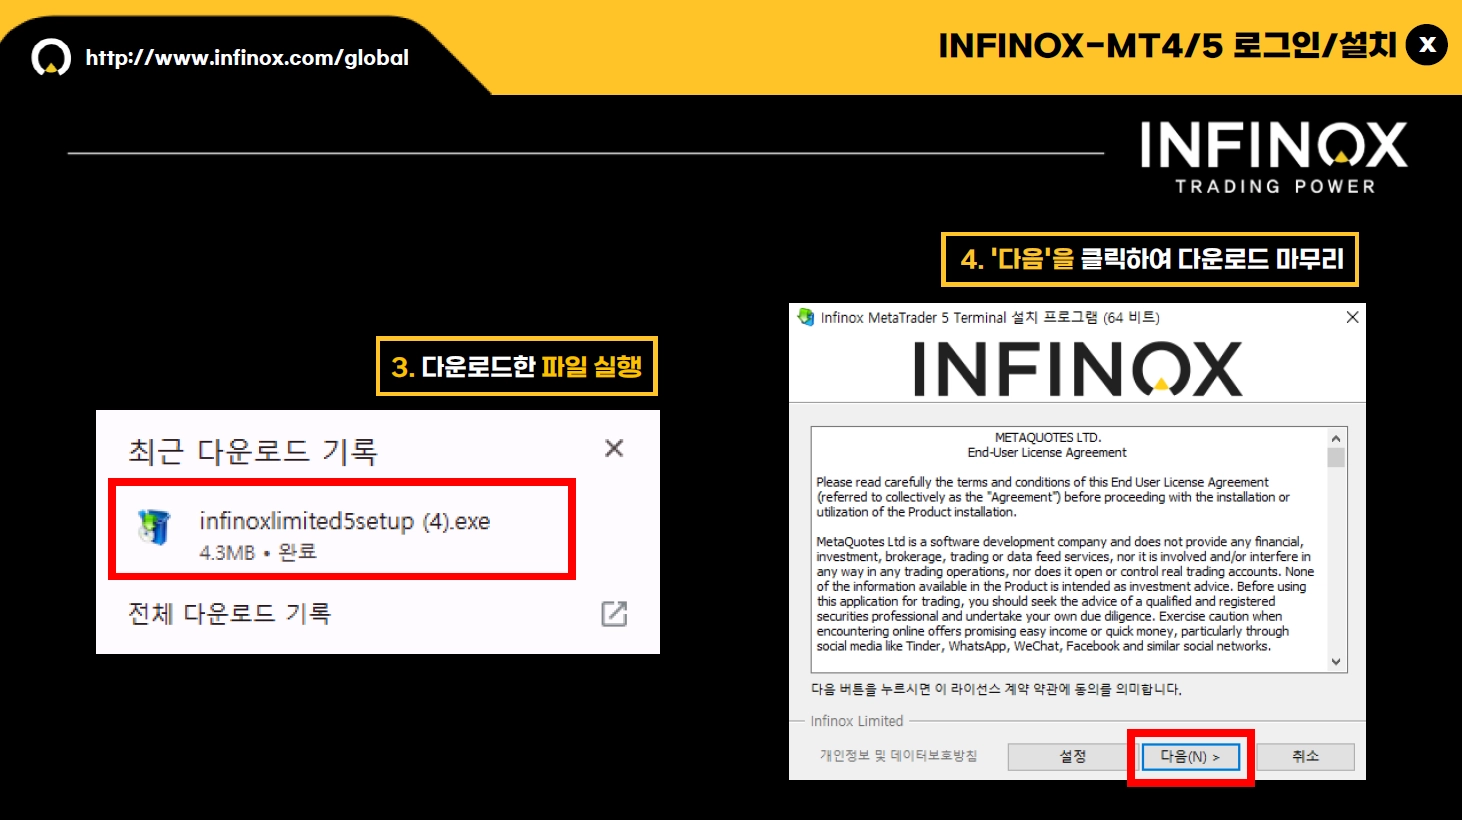Click the MetaTrader installer title bar icon
Image resolution: width=1462 pixels, height=820 pixels.
tap(806, 317)
